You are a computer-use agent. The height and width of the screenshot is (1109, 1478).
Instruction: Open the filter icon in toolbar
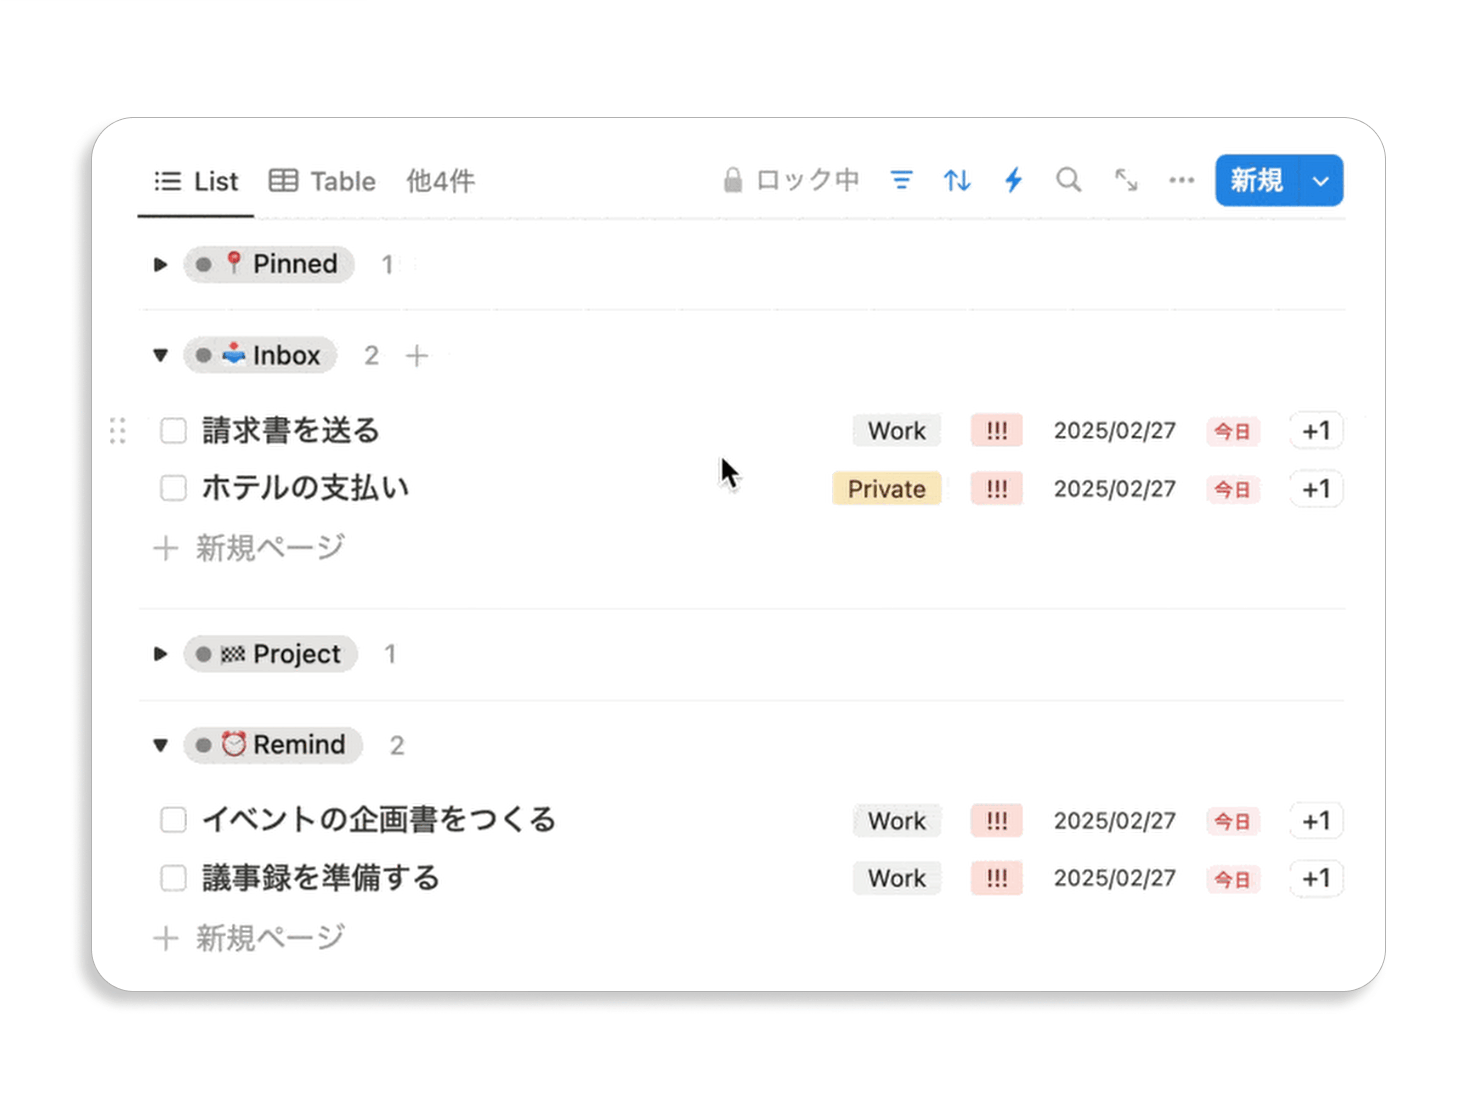(x=901, y=180)
